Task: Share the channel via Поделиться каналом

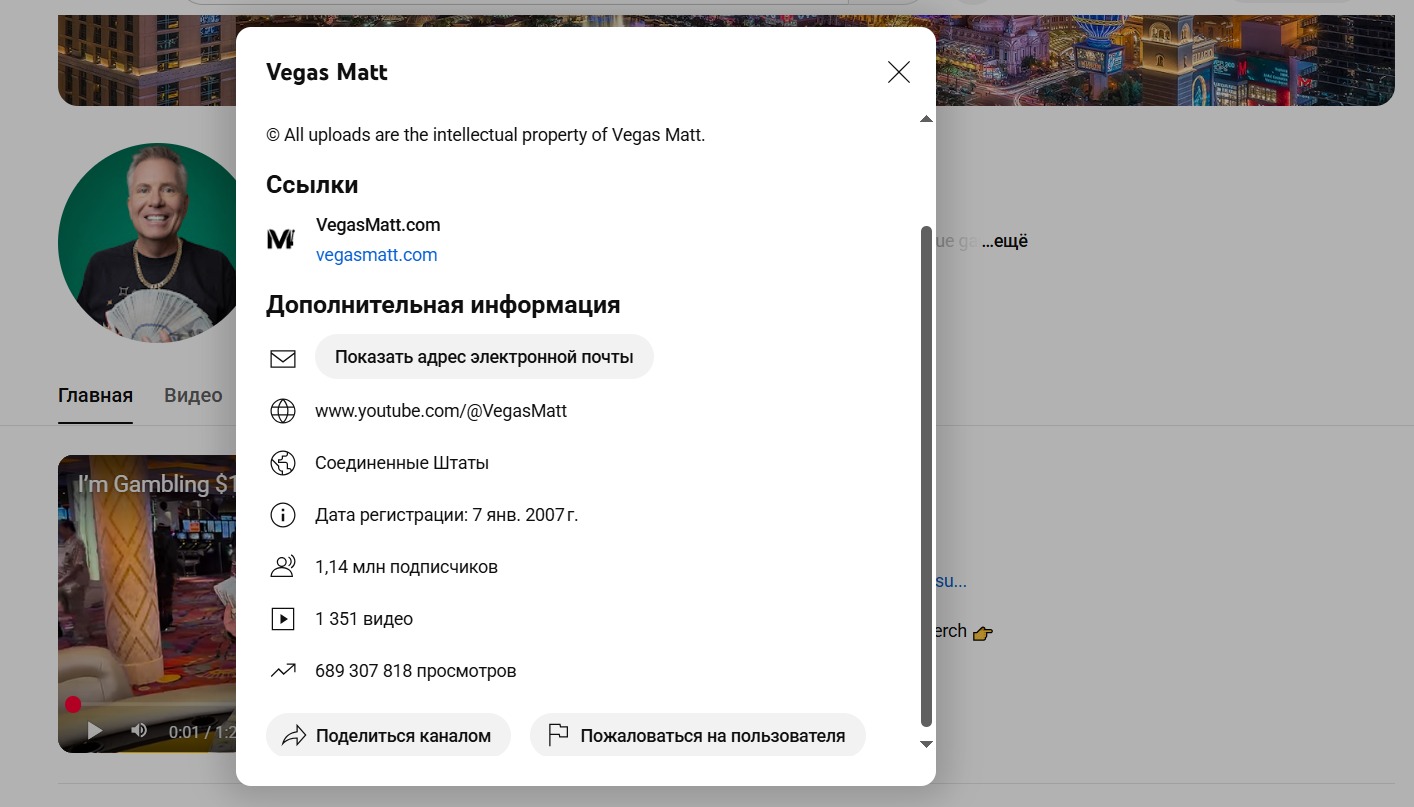Action: pyautogui.click(x=388, y=736)
